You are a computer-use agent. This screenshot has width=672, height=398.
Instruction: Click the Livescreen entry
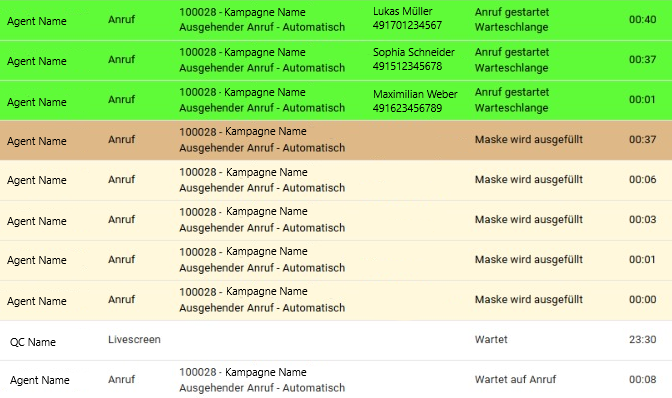(x=134, y=339)
